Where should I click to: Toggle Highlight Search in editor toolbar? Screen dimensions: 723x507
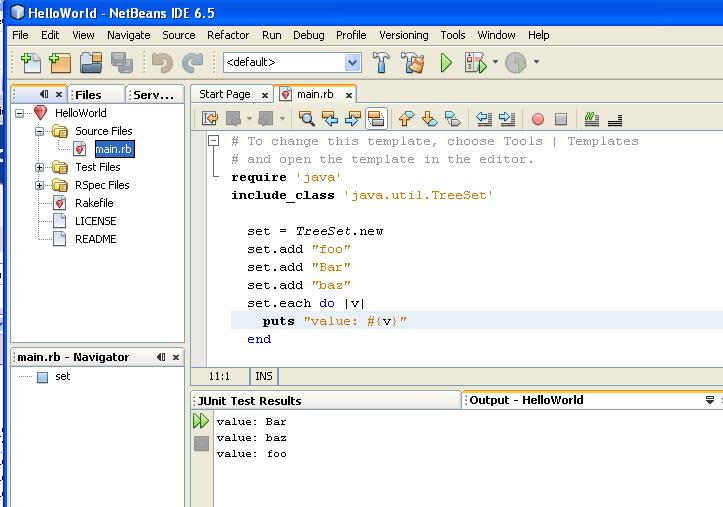[376, 119]
